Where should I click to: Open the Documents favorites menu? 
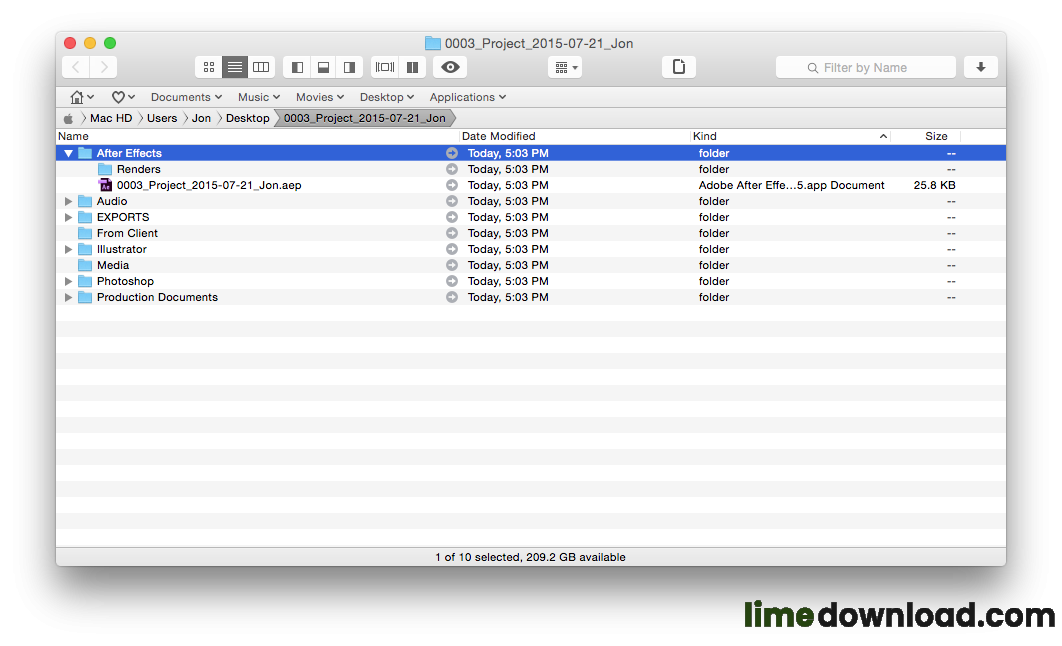coord(186,97)
